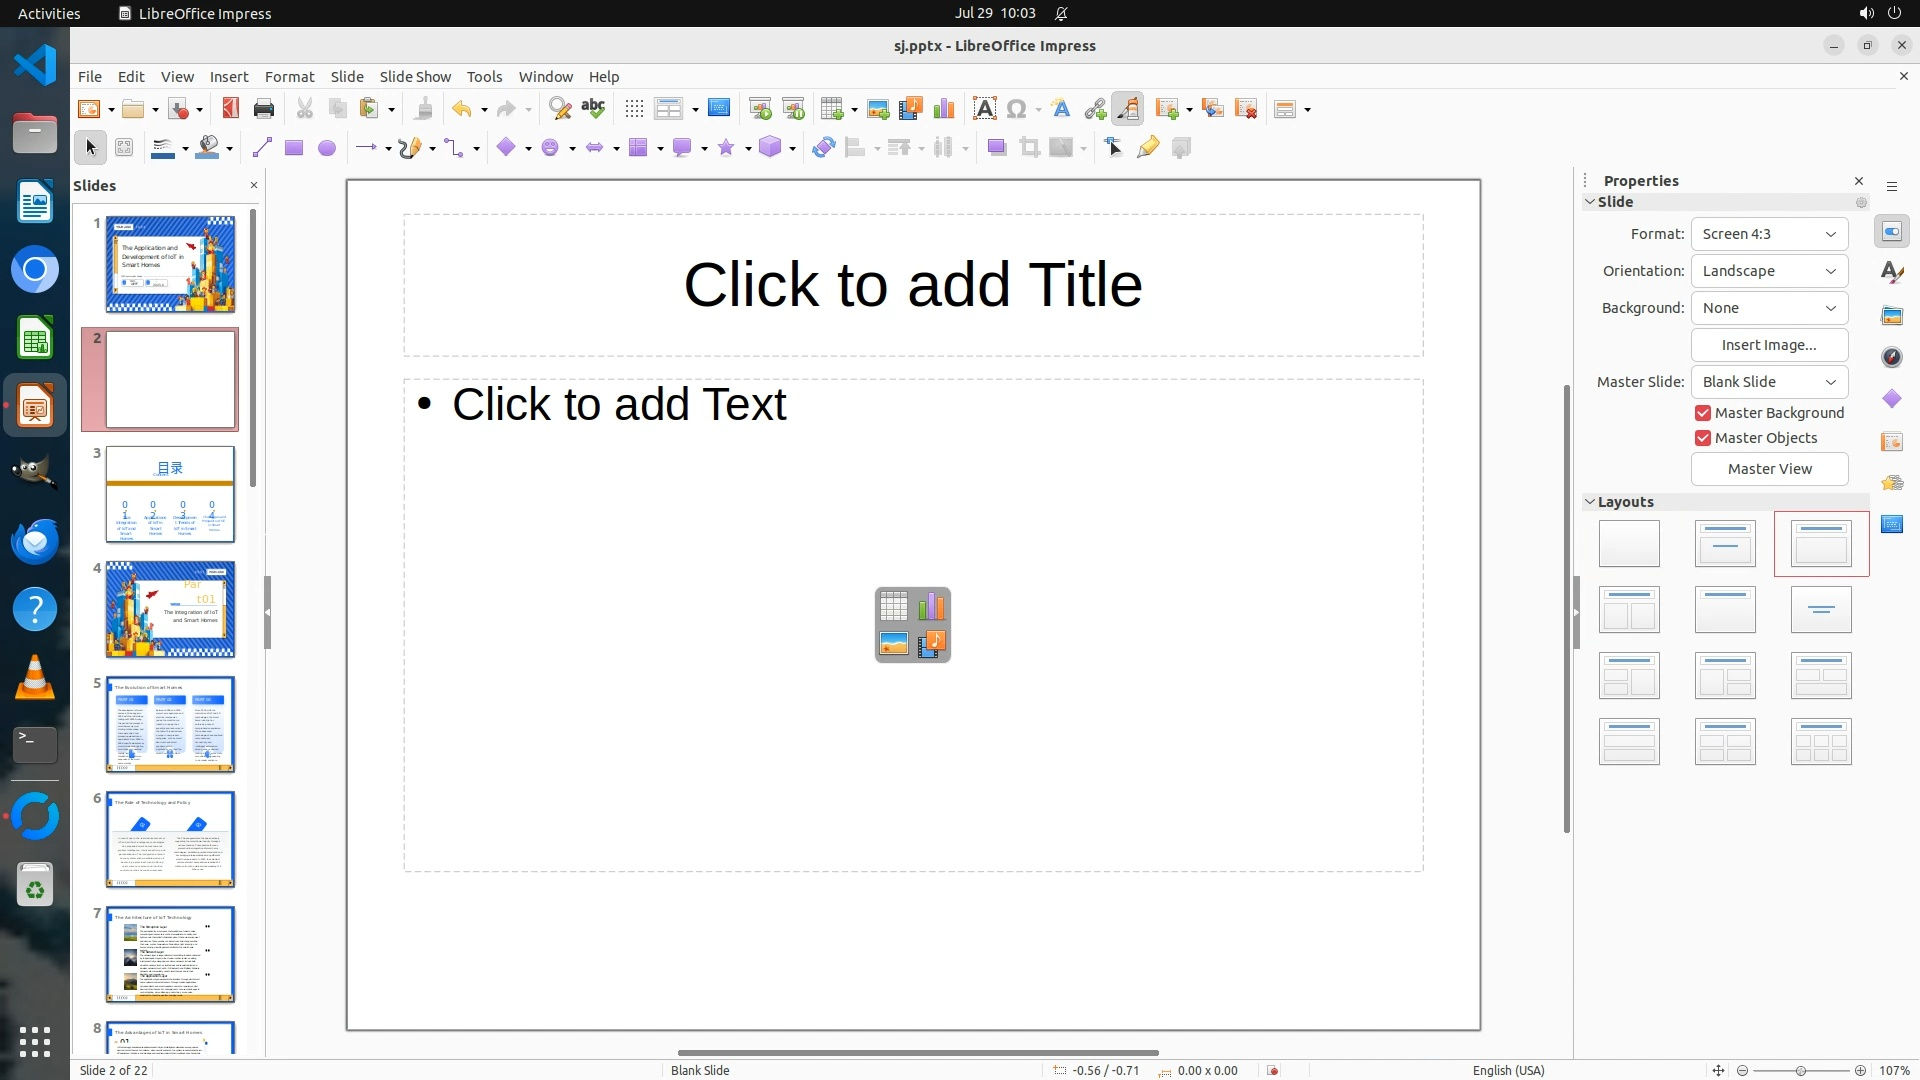
Task: Click the Master View button
Action: (x=1768, y=469)
